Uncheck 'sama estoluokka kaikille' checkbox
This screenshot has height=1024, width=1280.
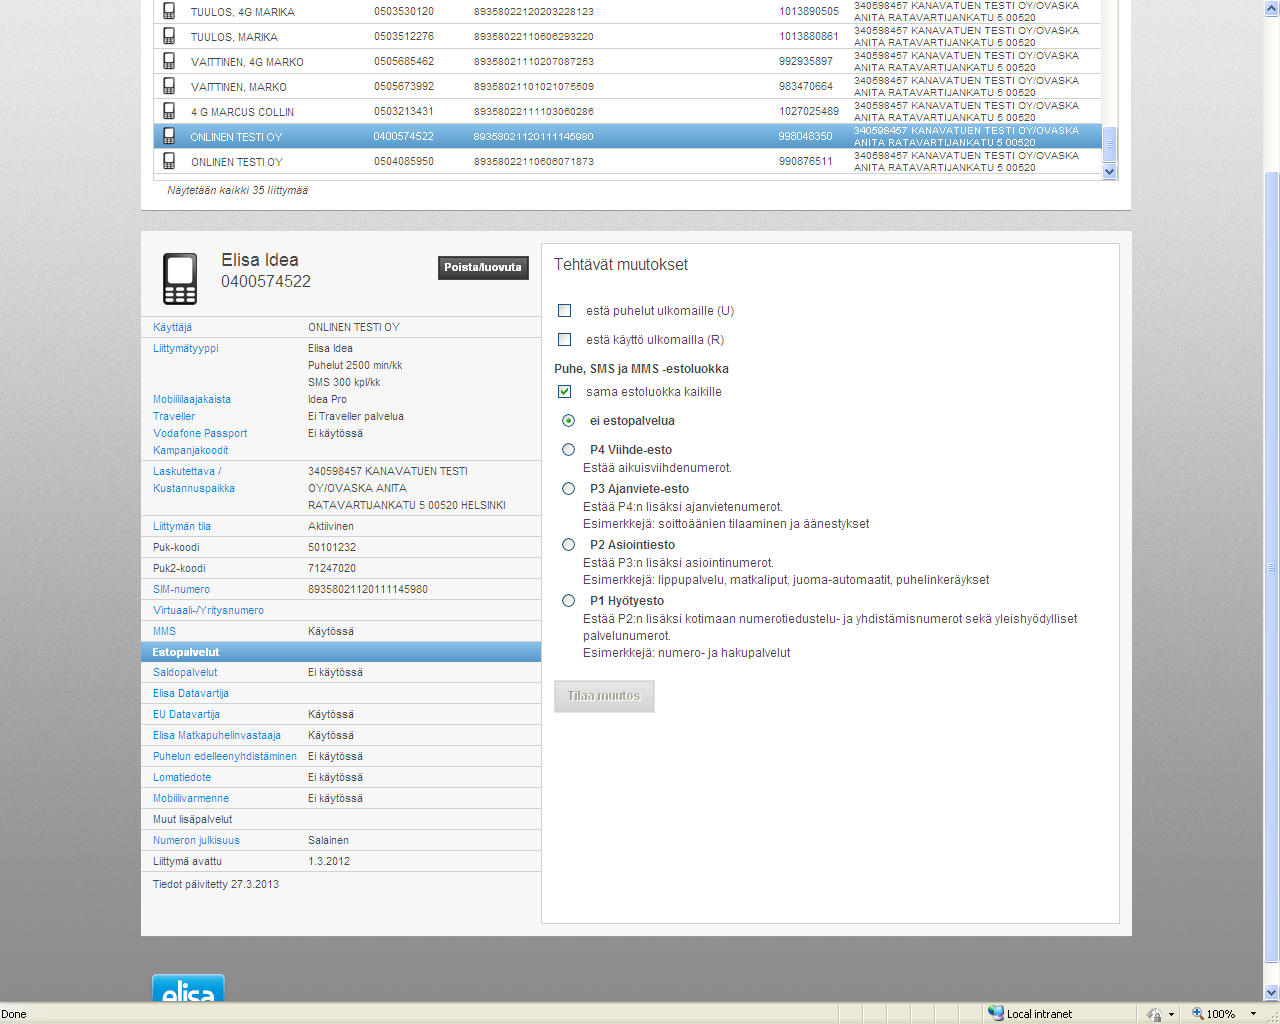pos(565,392)
